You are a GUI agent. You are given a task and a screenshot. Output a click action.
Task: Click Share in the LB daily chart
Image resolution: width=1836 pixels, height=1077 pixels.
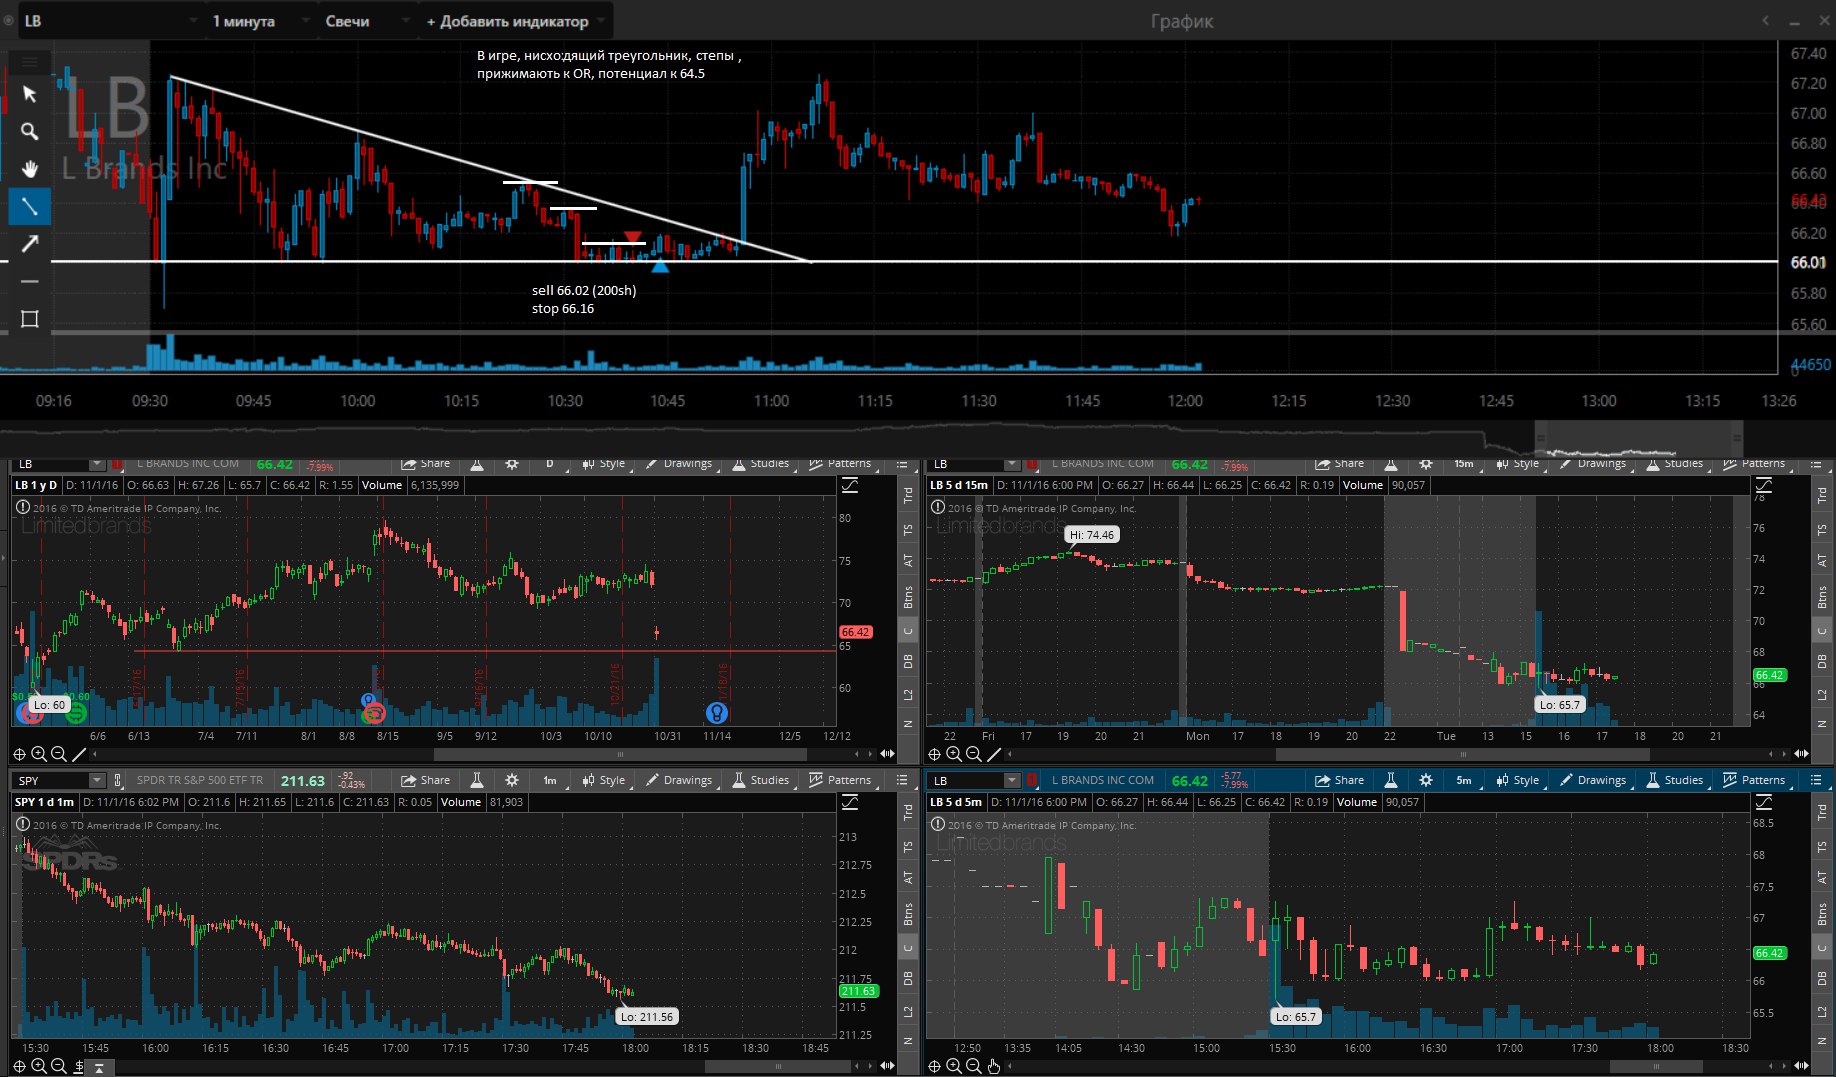pyautogui.click(x=426, y=464)
